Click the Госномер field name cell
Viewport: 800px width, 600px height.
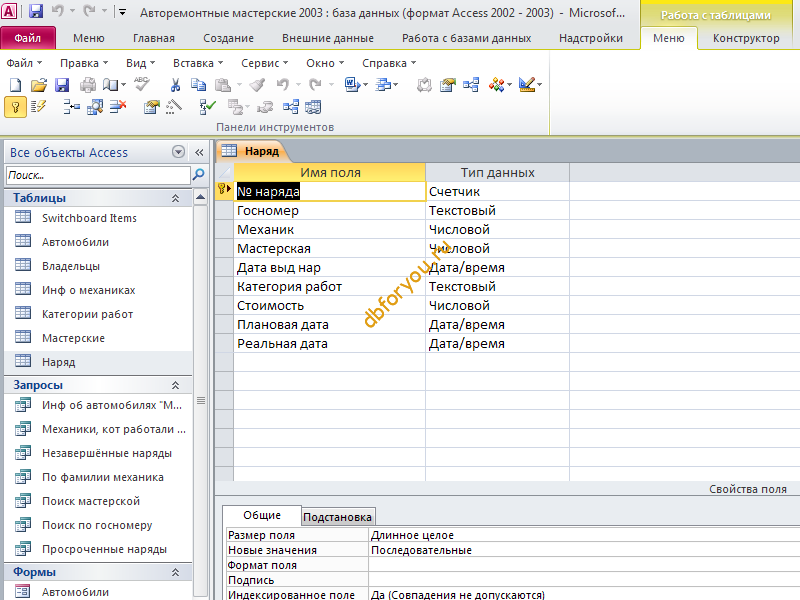coord(329,211)
